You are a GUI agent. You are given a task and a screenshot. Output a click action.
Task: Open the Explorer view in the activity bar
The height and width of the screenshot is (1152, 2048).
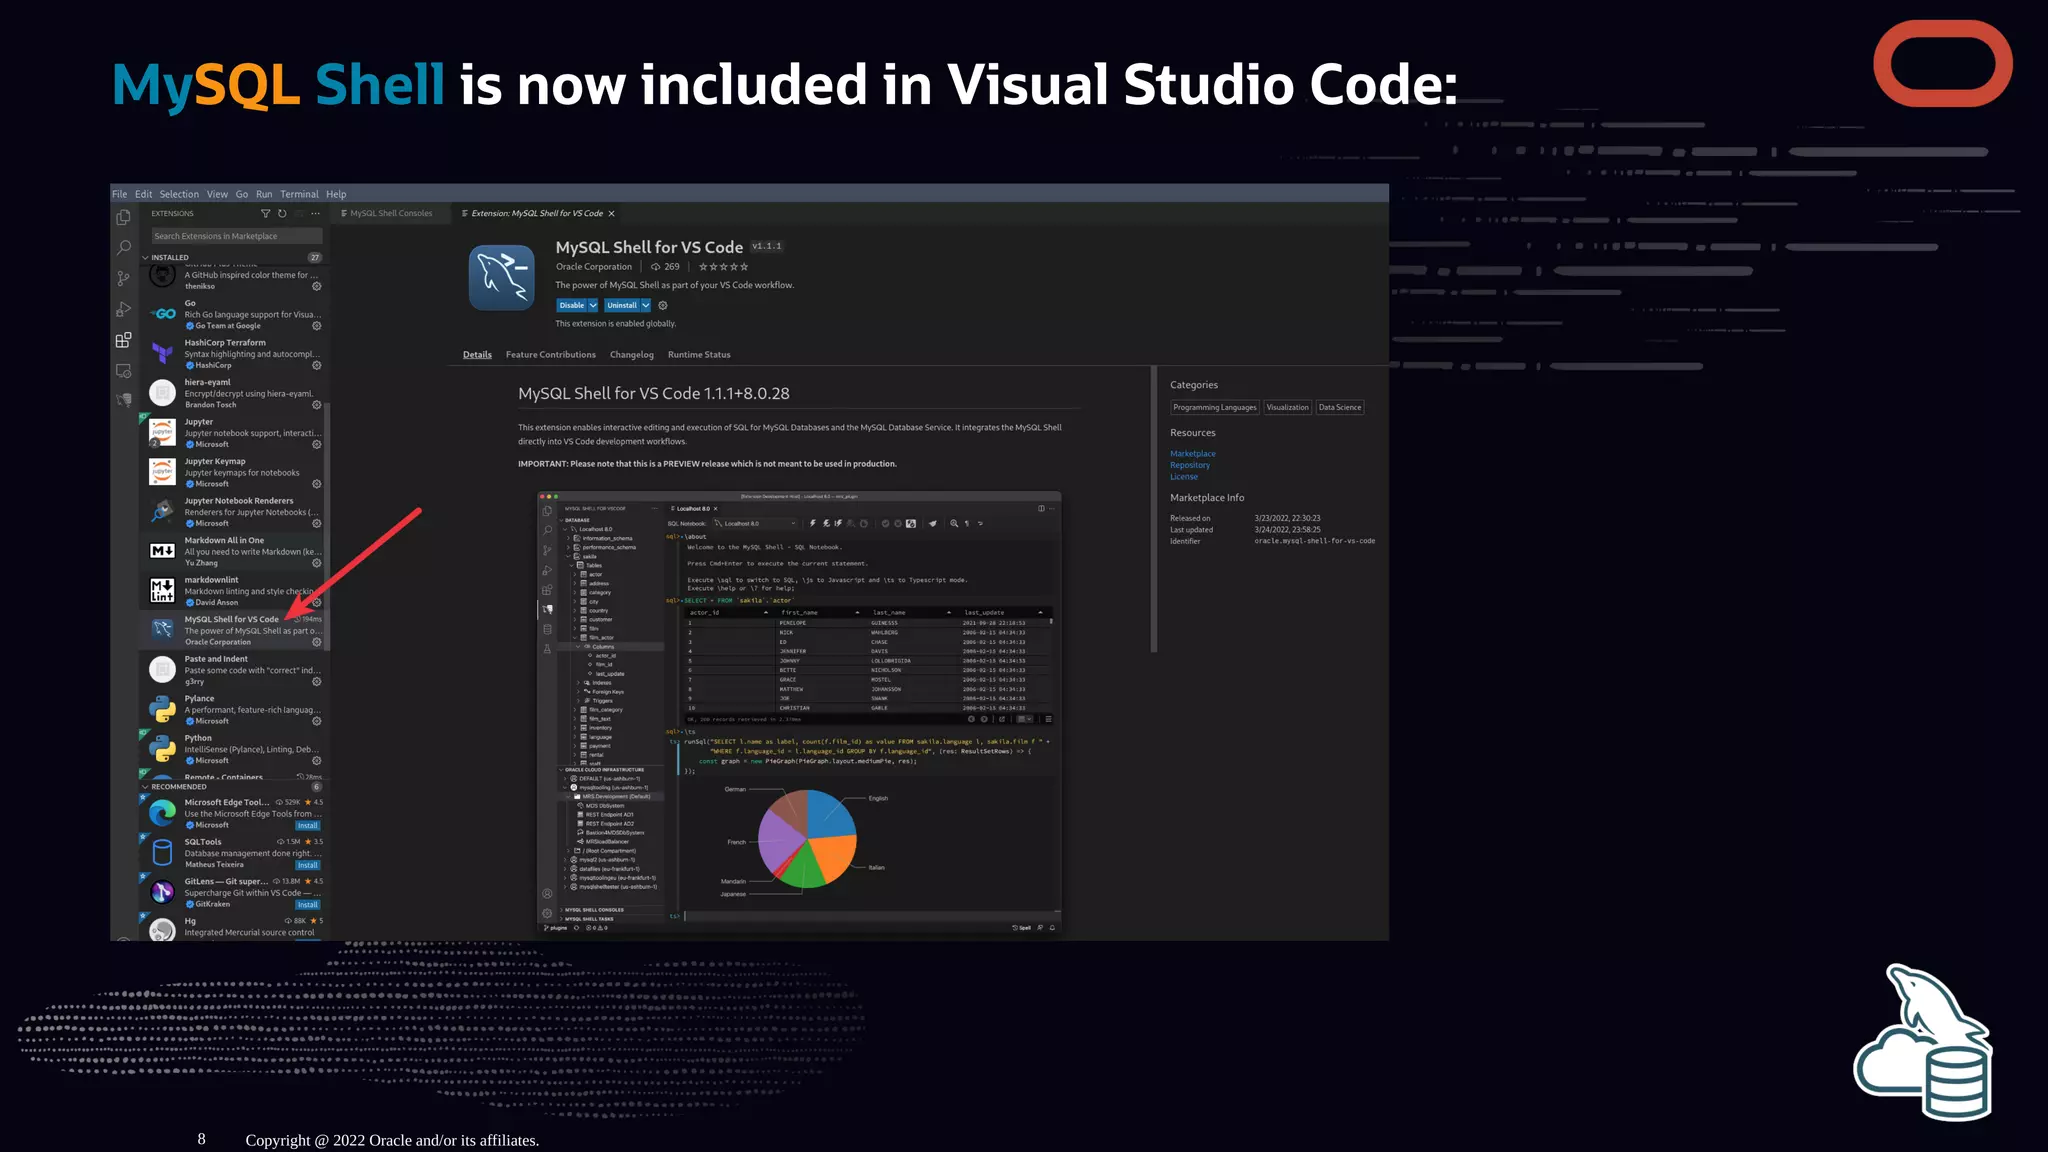tap(123, 217)
